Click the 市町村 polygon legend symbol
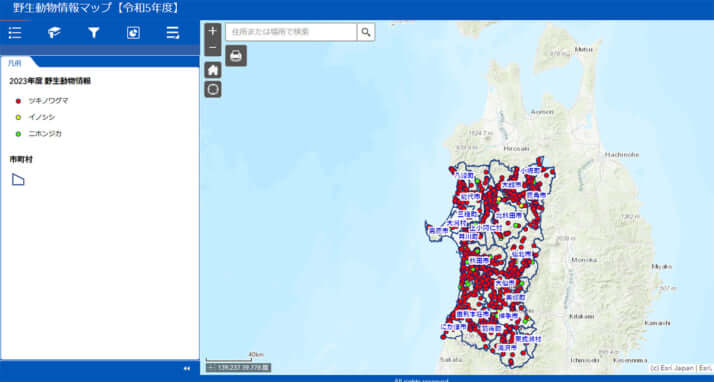This screenshot has height=382, width=714. pos(18,180)
